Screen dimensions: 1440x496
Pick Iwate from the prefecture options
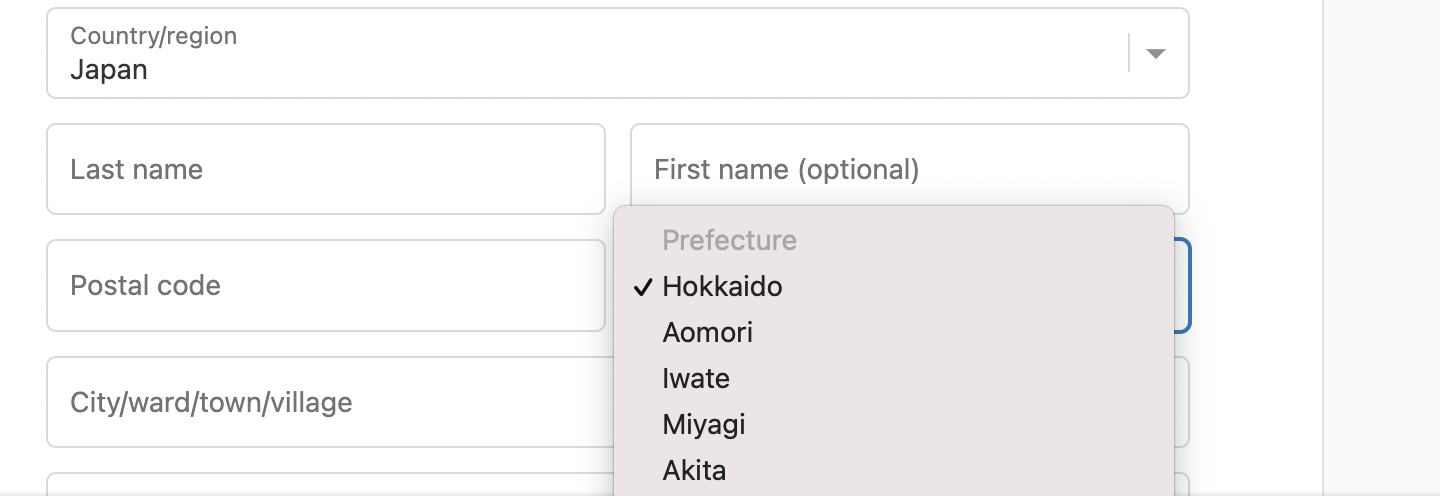[696, 379]
